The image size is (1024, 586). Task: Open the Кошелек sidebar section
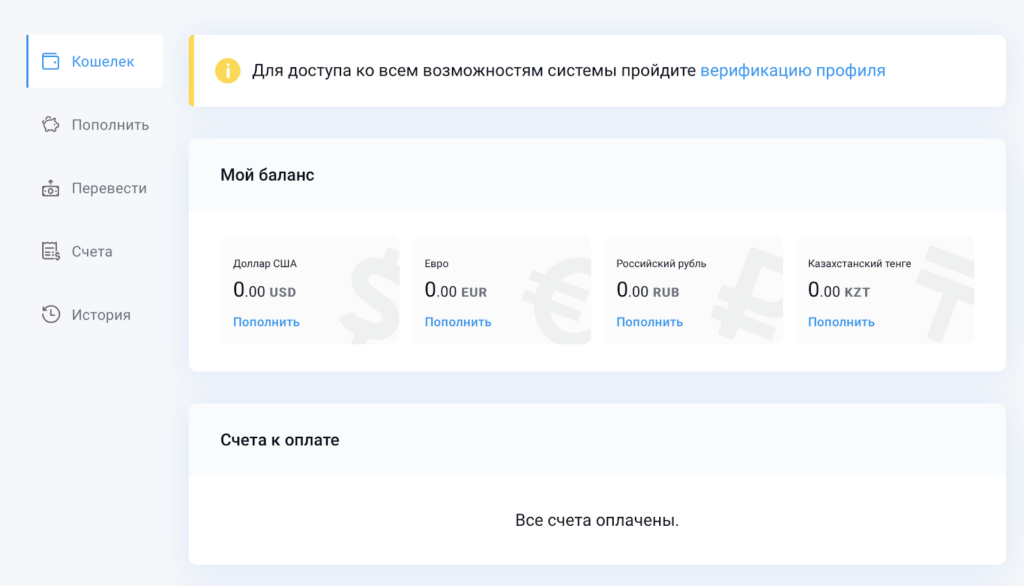(95, 61)
